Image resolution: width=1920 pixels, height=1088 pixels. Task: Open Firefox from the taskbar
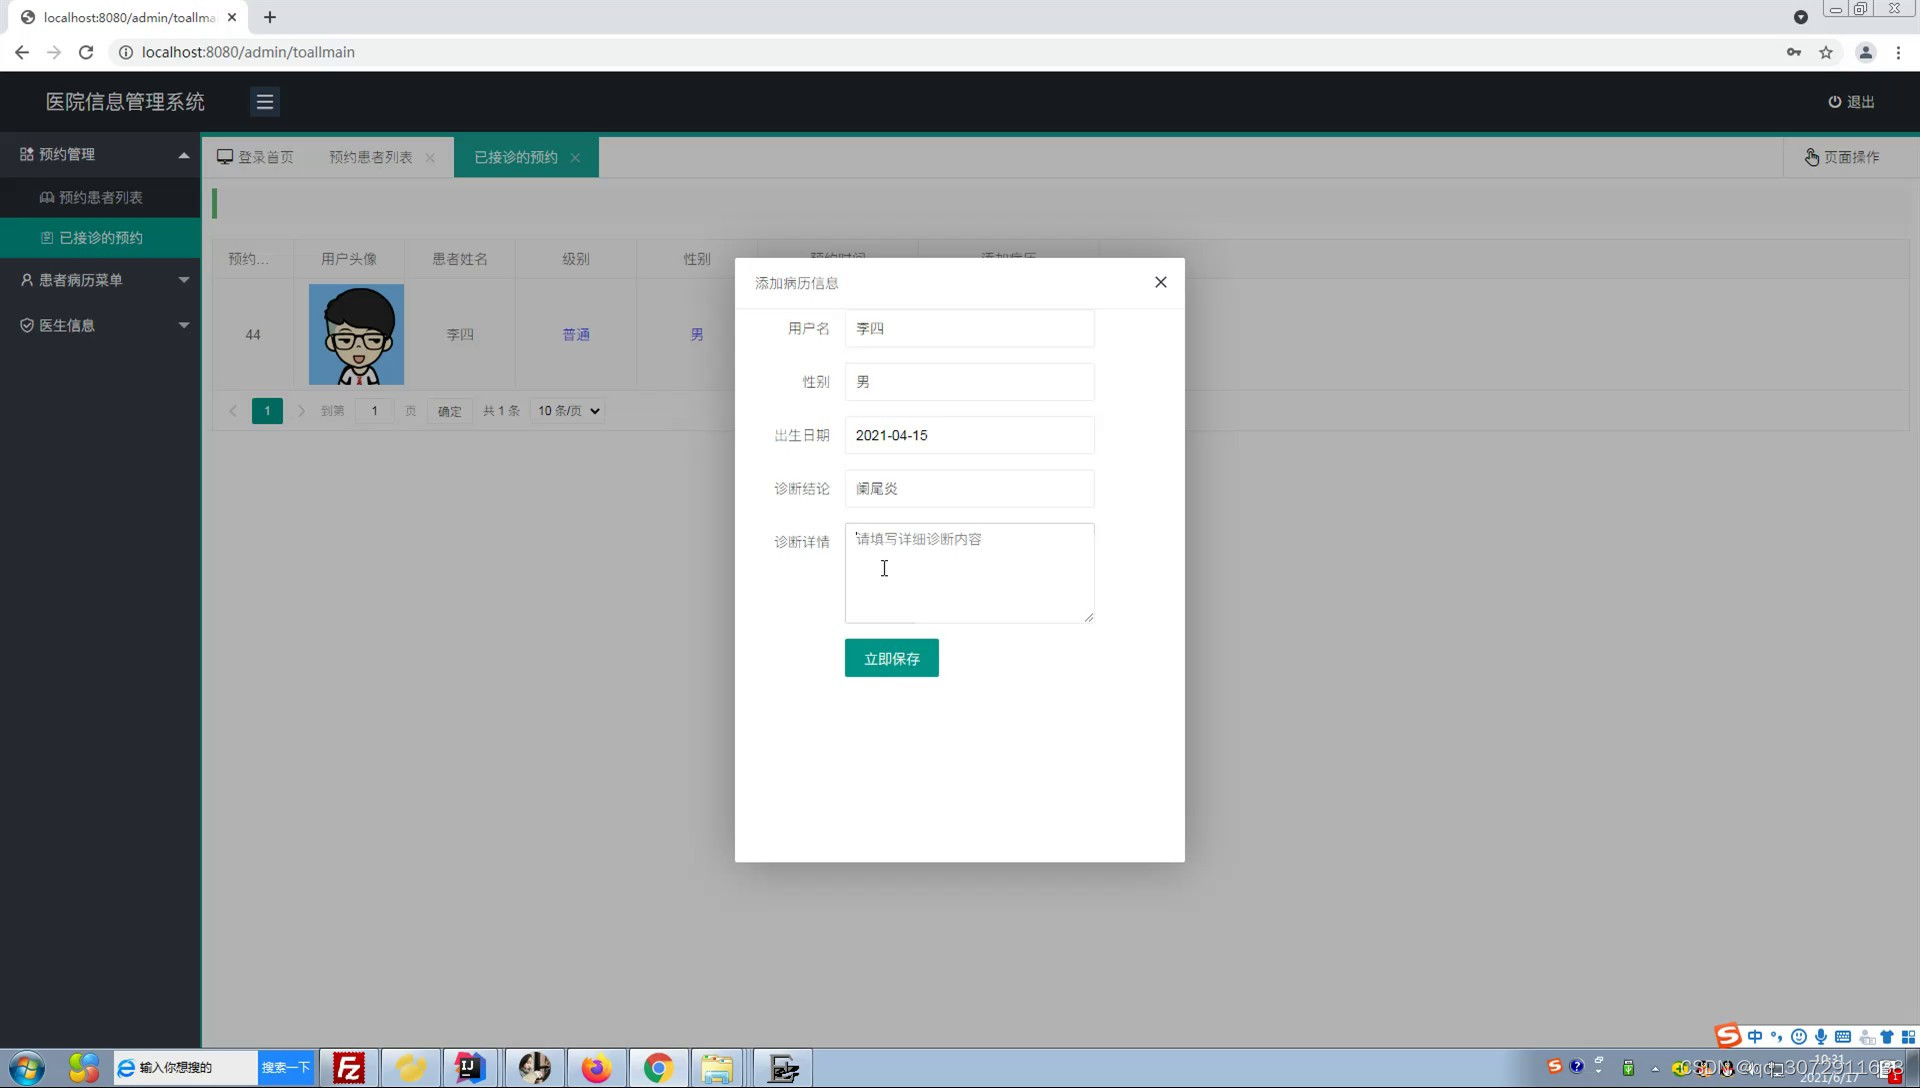pyautogui.click(x=596, y=1068)
